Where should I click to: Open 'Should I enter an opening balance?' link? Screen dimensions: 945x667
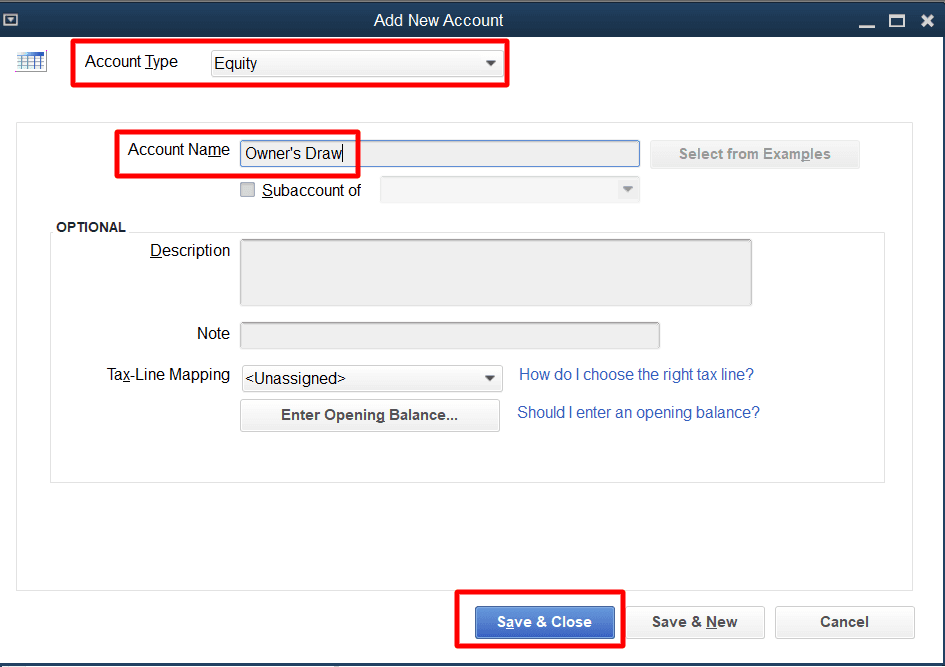point(638,413)
